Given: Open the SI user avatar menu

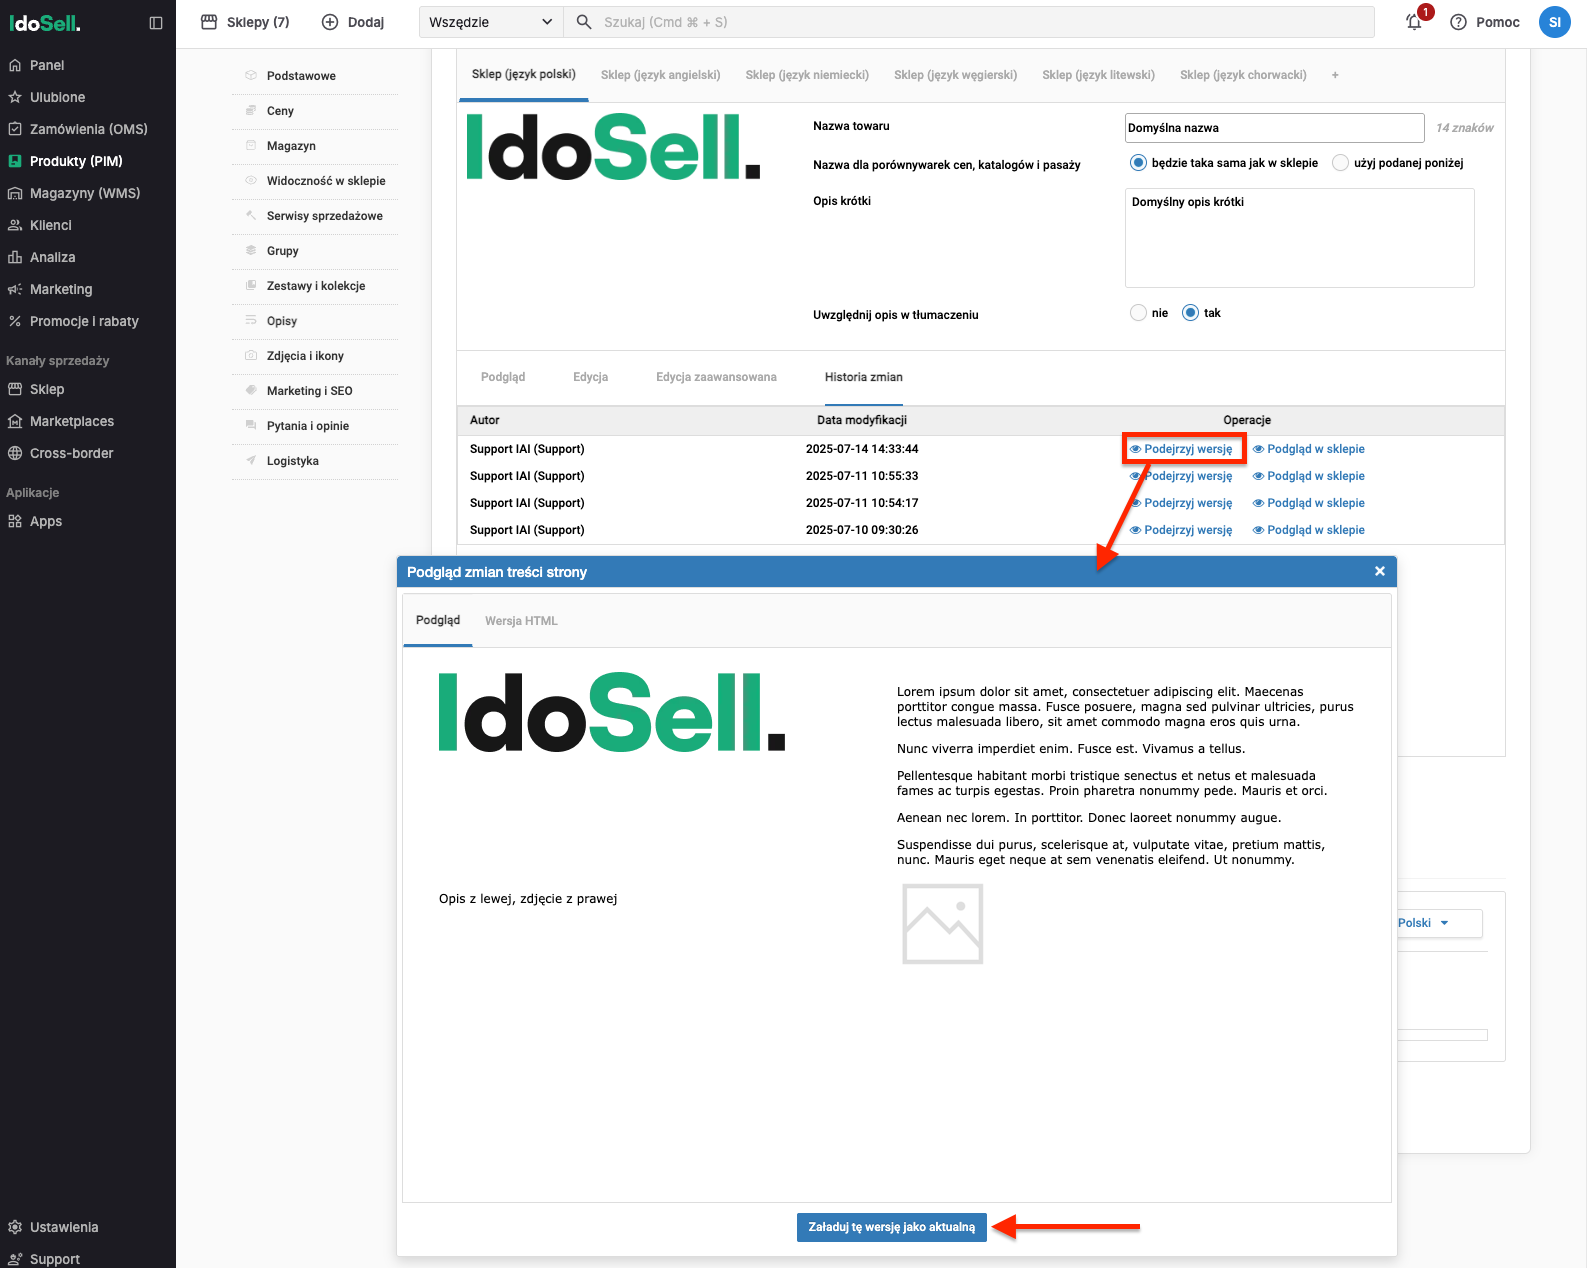Looking at the screenshot, I should (x=1554, y=22).
